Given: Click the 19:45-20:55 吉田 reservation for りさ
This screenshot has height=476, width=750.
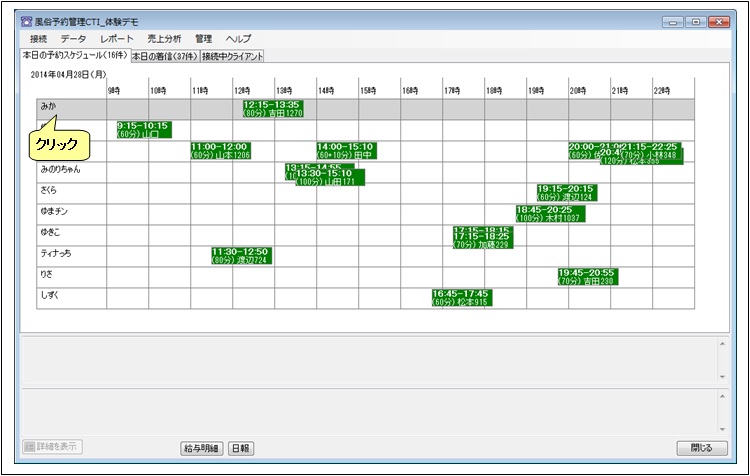Looking at the screenshot, I should click(587, 277).
